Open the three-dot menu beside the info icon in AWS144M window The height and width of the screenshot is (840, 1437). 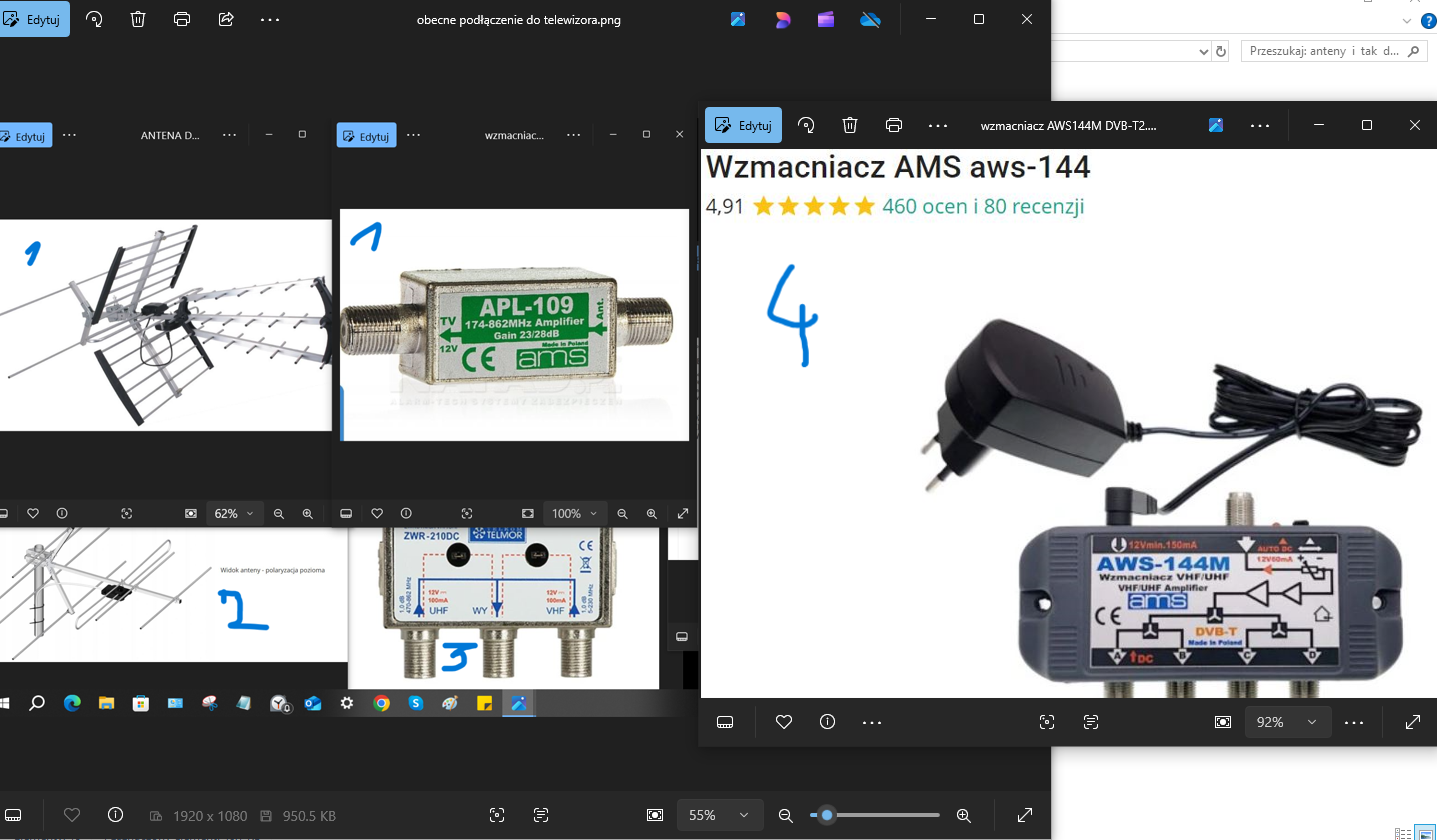(872, 721)
